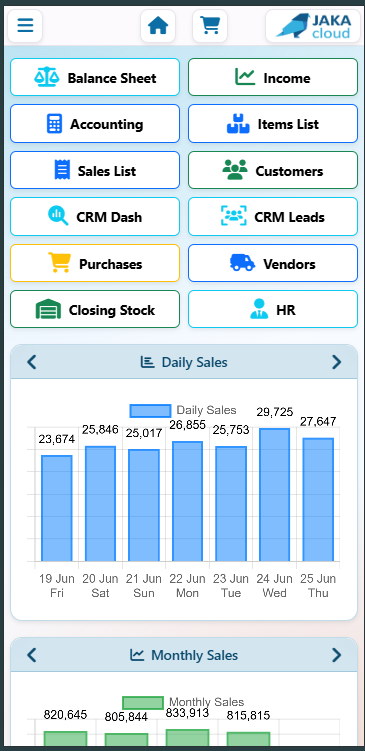Go to previous Monthly Sales period
Image resolution: width=365 pixels, height=751 pixels.
[32, 655]
